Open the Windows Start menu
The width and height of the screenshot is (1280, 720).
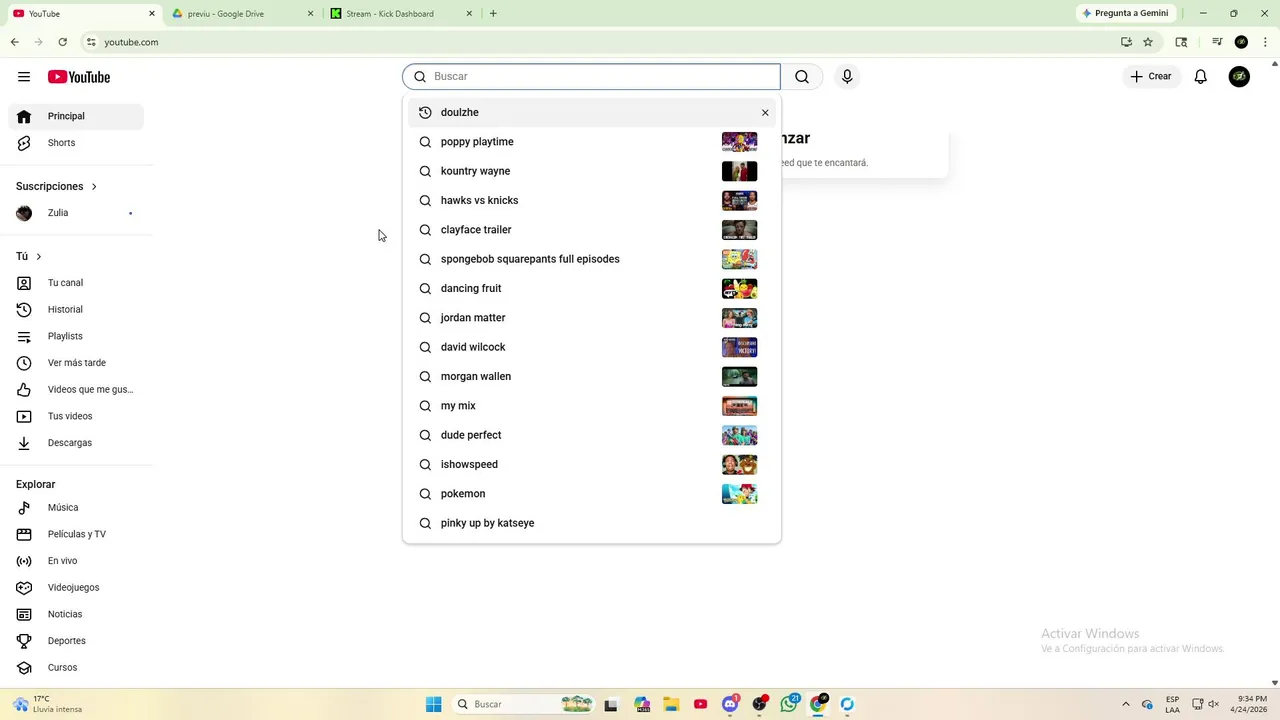[x=433, y=704]
